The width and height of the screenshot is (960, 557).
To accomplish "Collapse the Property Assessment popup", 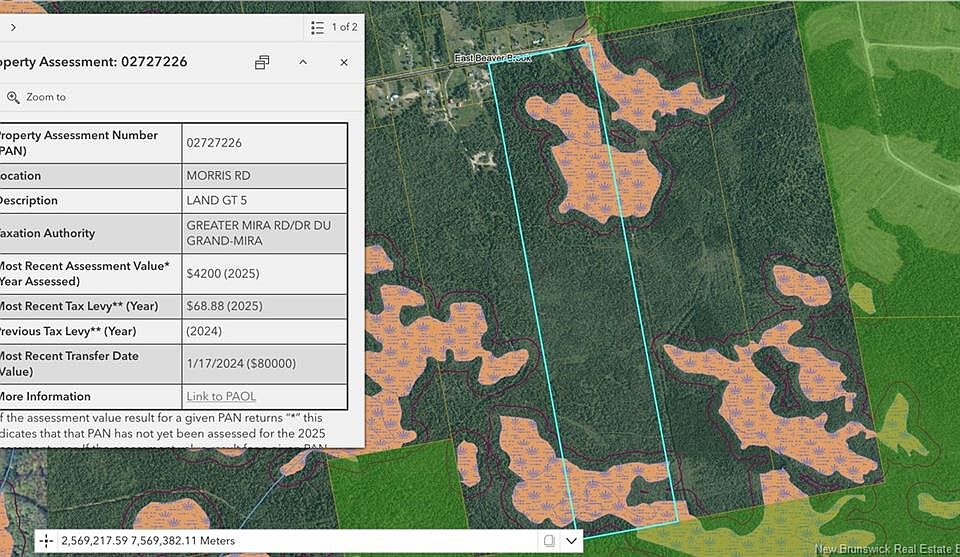I will [x=303, y=62].
